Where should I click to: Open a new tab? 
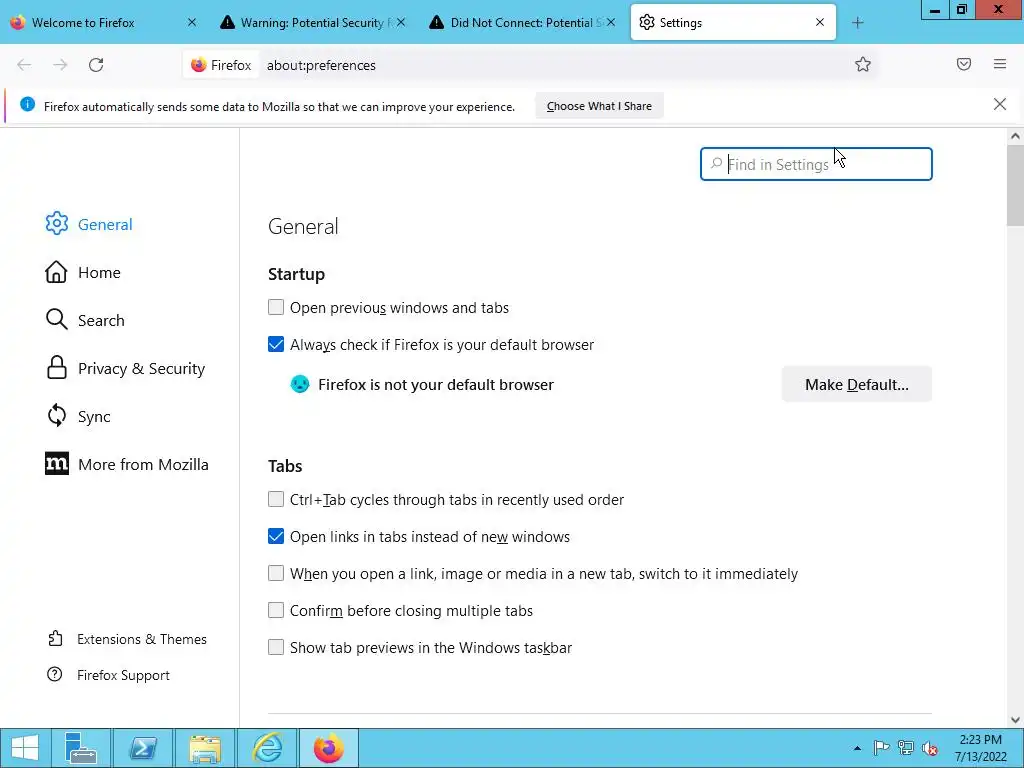tap(857, 23)
